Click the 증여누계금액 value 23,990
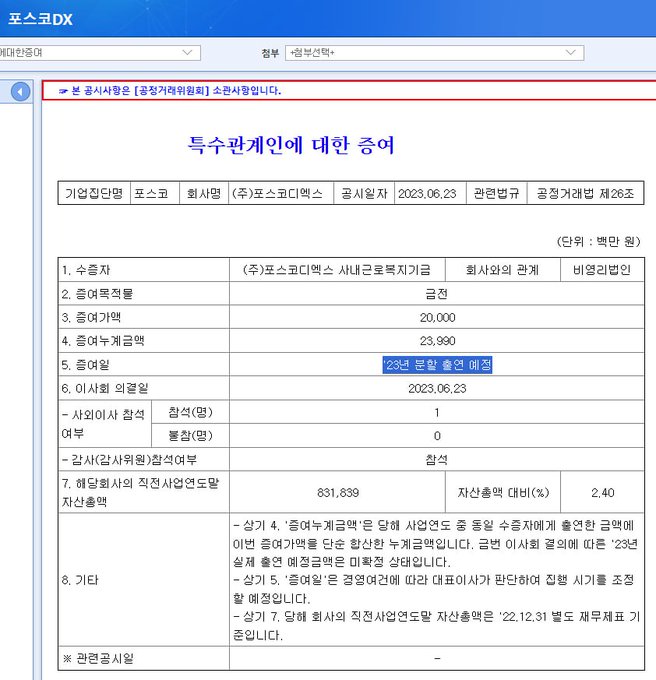The height and width of the screenshot is (680, 656). [437, 341]
